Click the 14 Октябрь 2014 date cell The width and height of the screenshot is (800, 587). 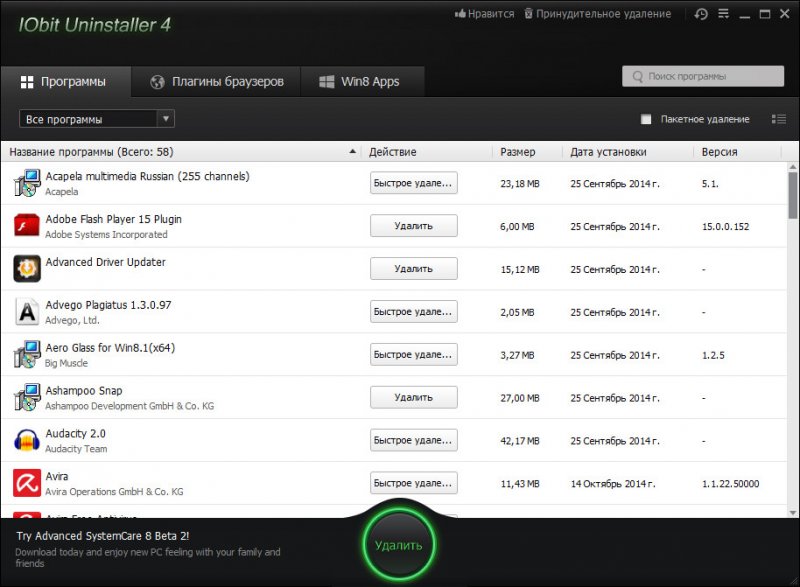pyautogui.click(x=613, y=483)
